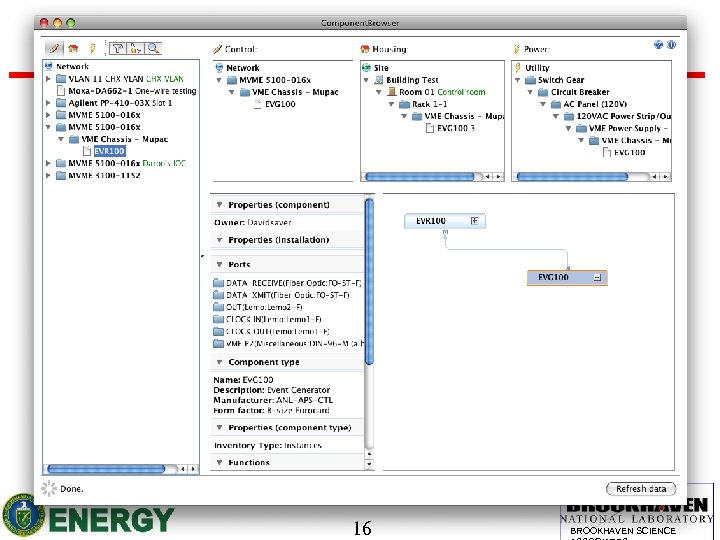Collapse the Properties (installation) section

click(x=219, y=240)
